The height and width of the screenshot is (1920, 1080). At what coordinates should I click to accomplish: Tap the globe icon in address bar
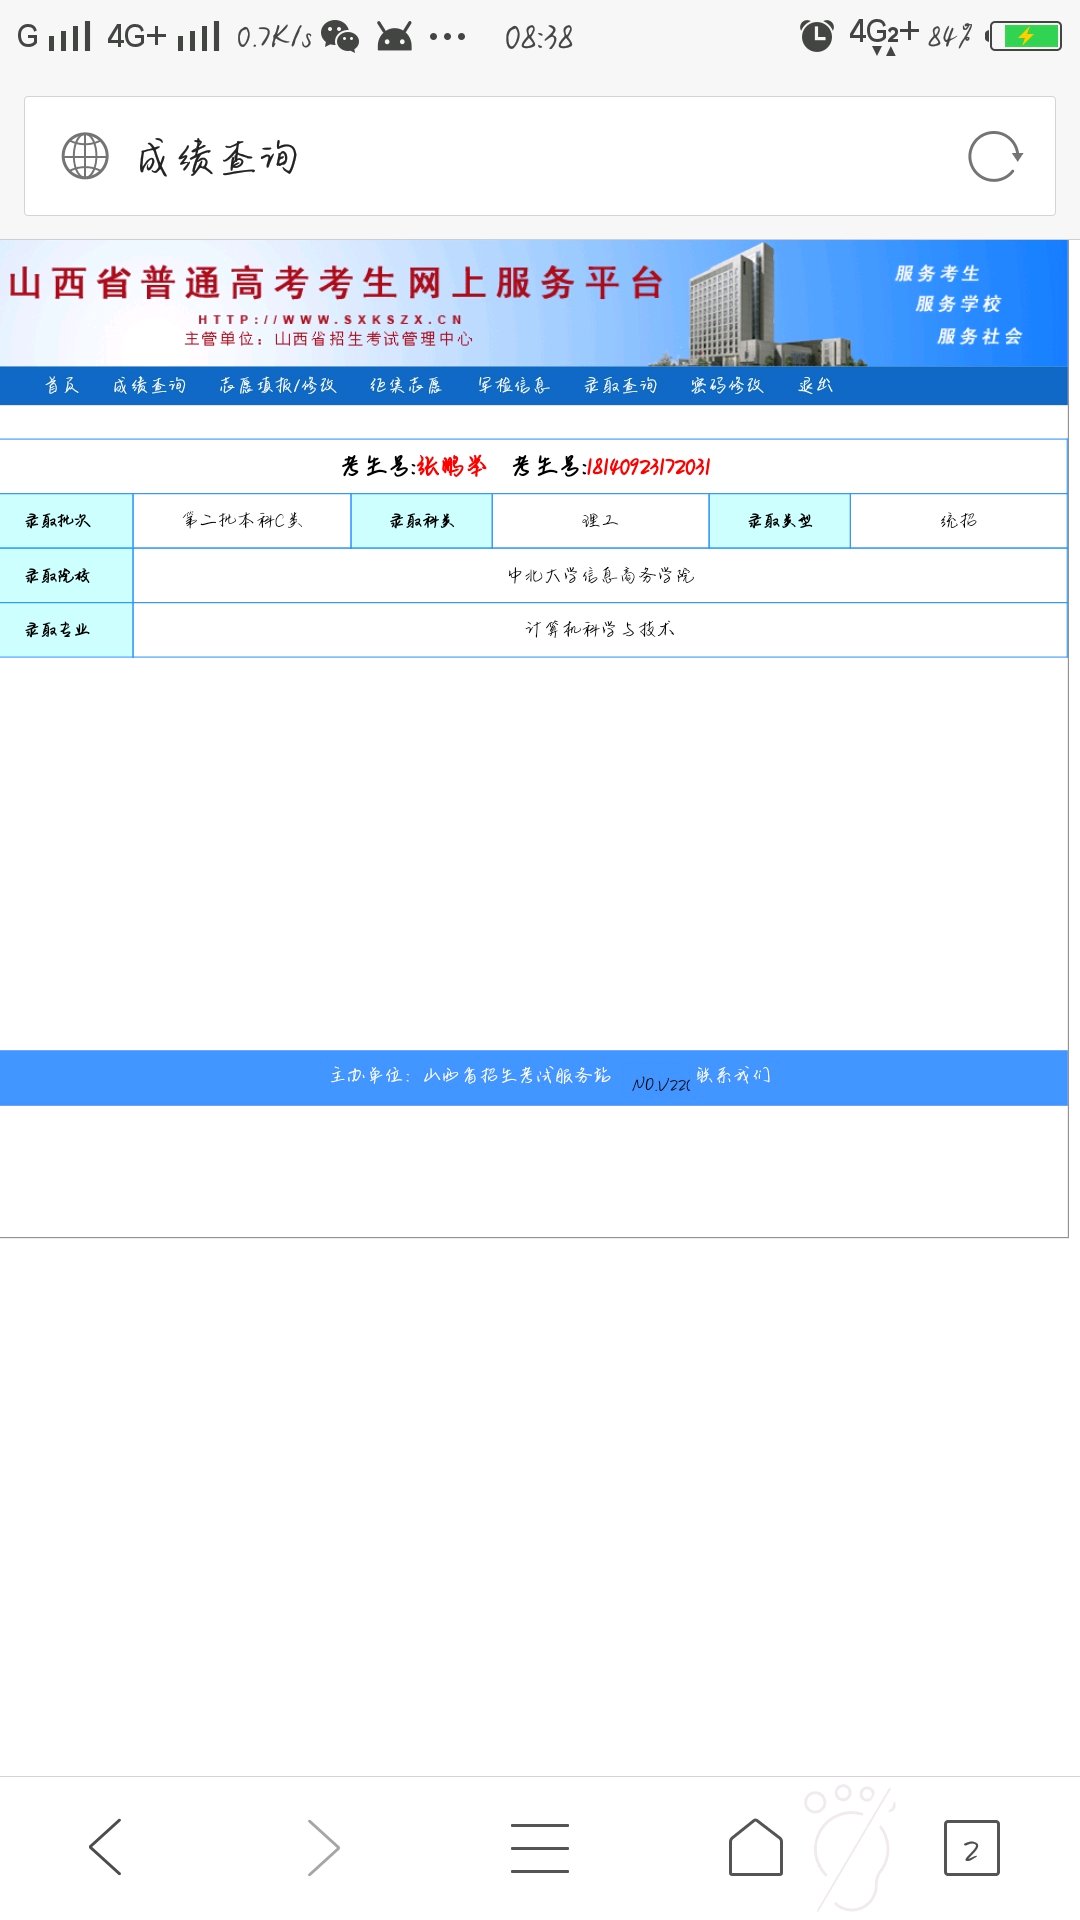[x=85, y=156]
